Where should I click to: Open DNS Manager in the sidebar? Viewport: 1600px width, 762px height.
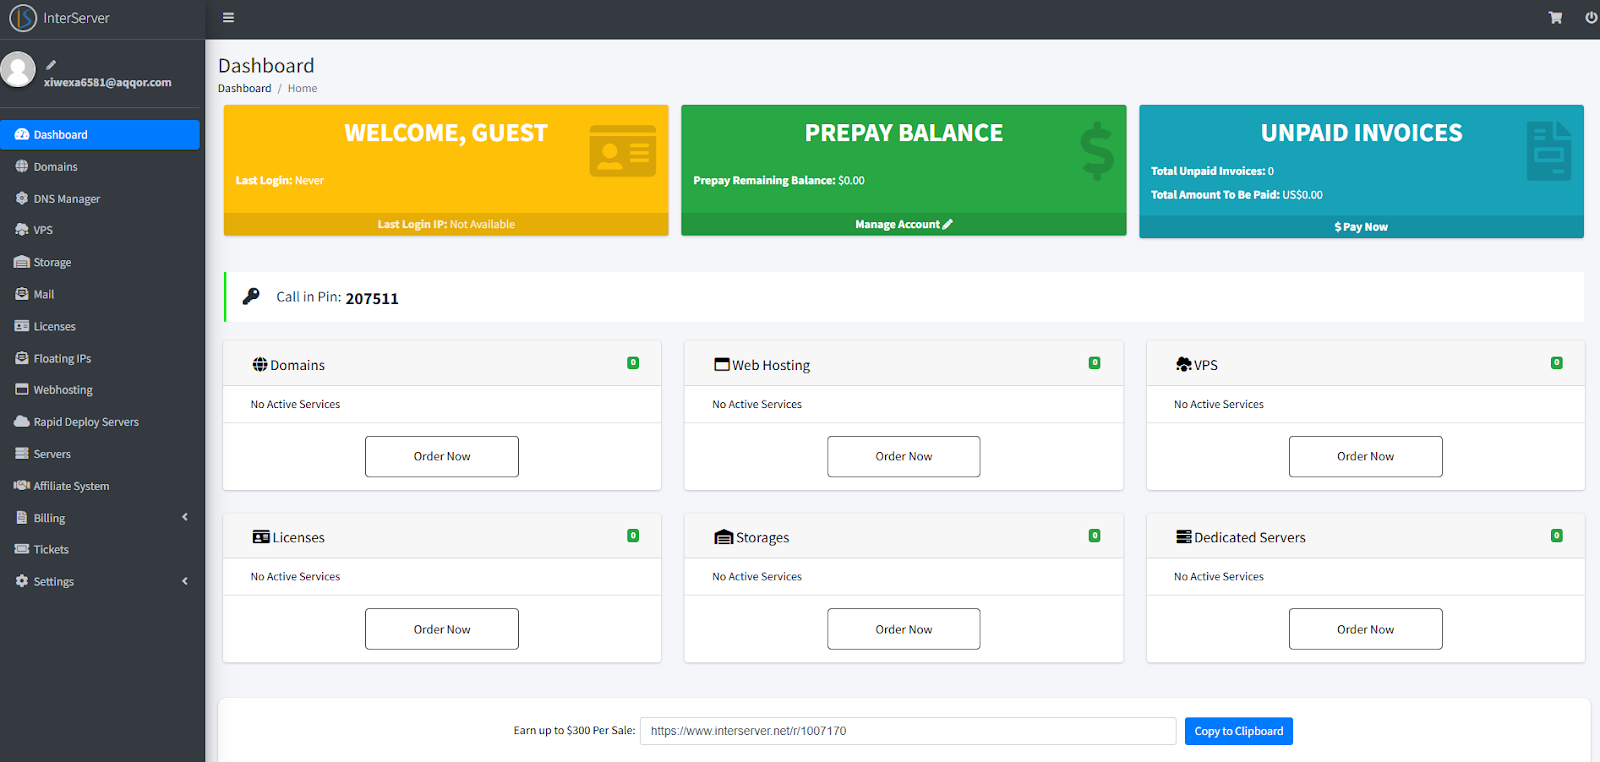click(x=100, y=199)
